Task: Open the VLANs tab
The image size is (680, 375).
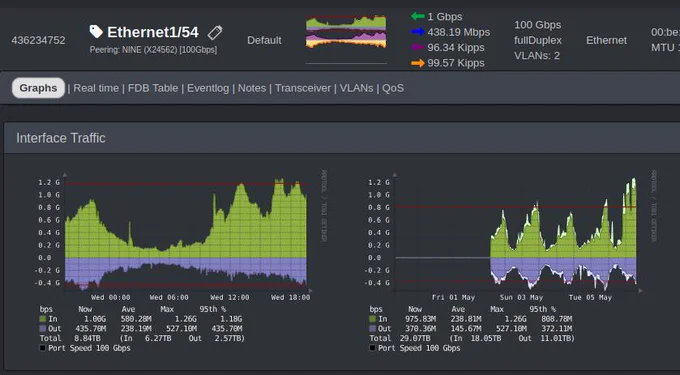Action: point(356,88)
